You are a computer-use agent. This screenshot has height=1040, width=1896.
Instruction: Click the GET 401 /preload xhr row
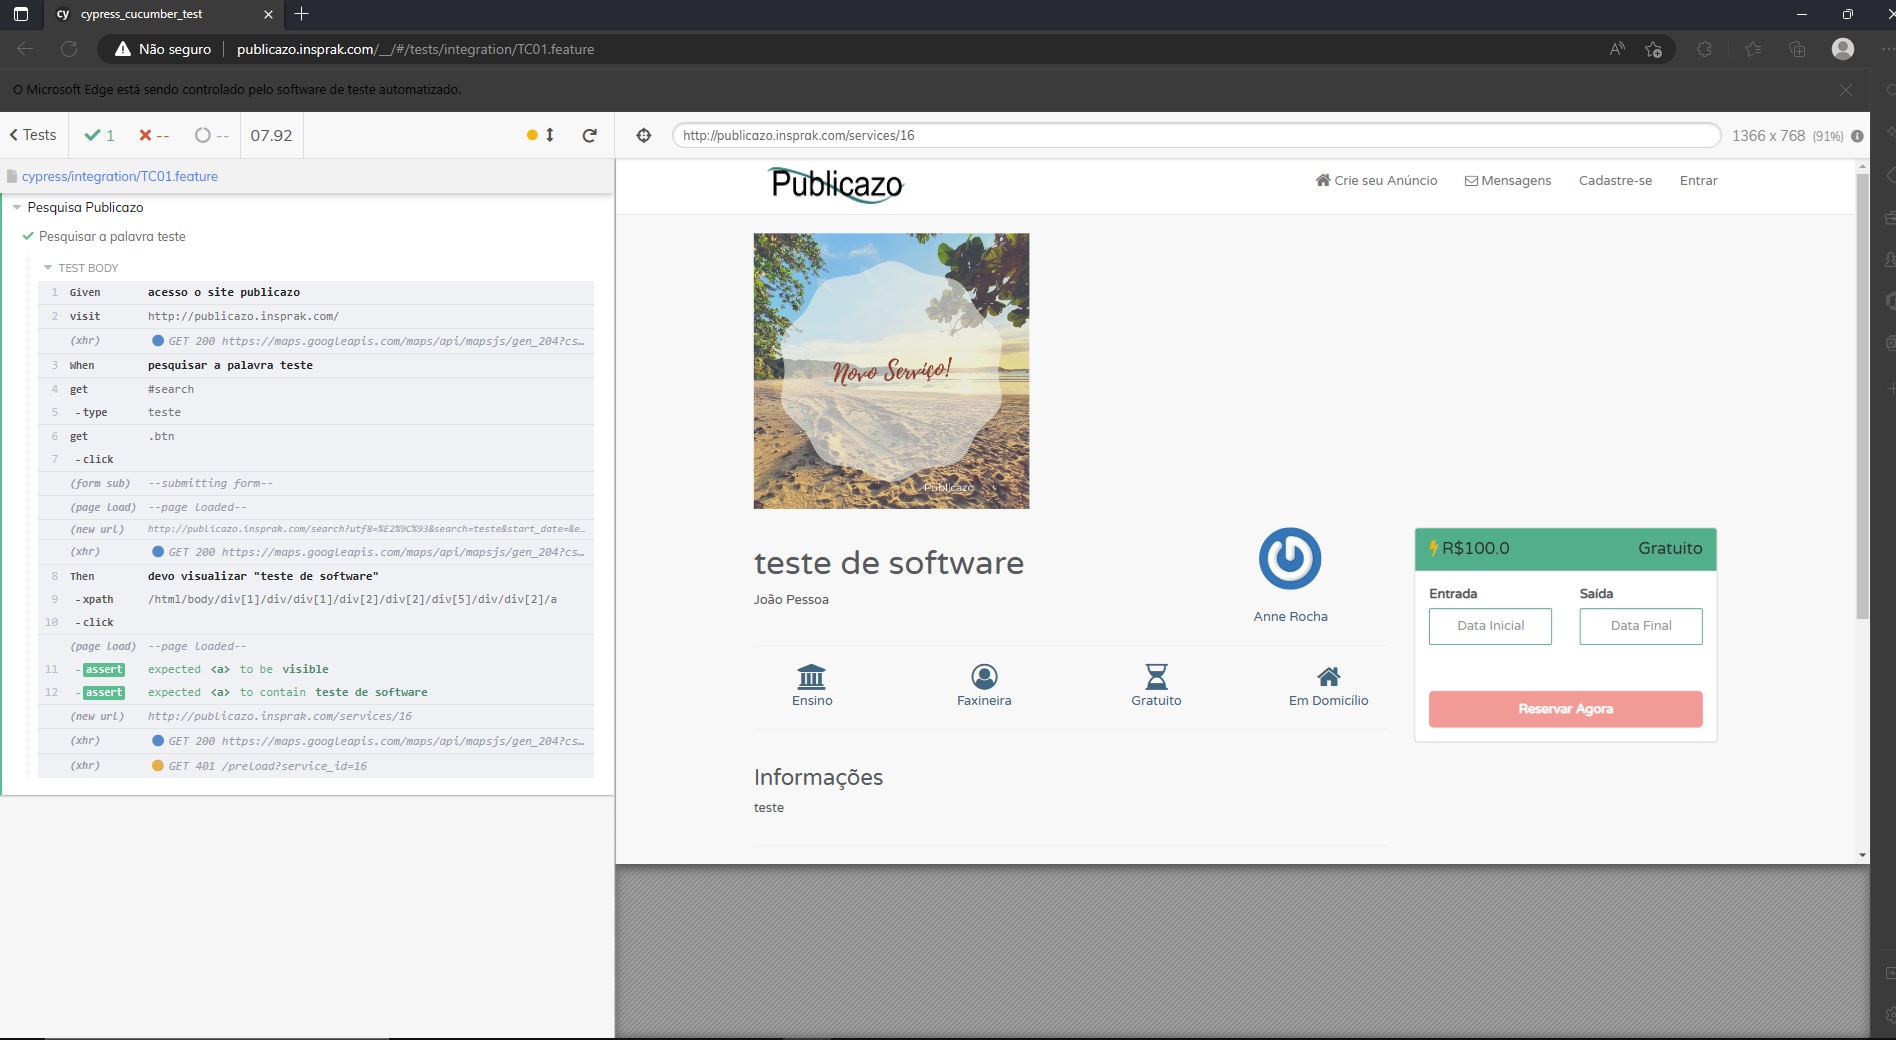[316, 766]
